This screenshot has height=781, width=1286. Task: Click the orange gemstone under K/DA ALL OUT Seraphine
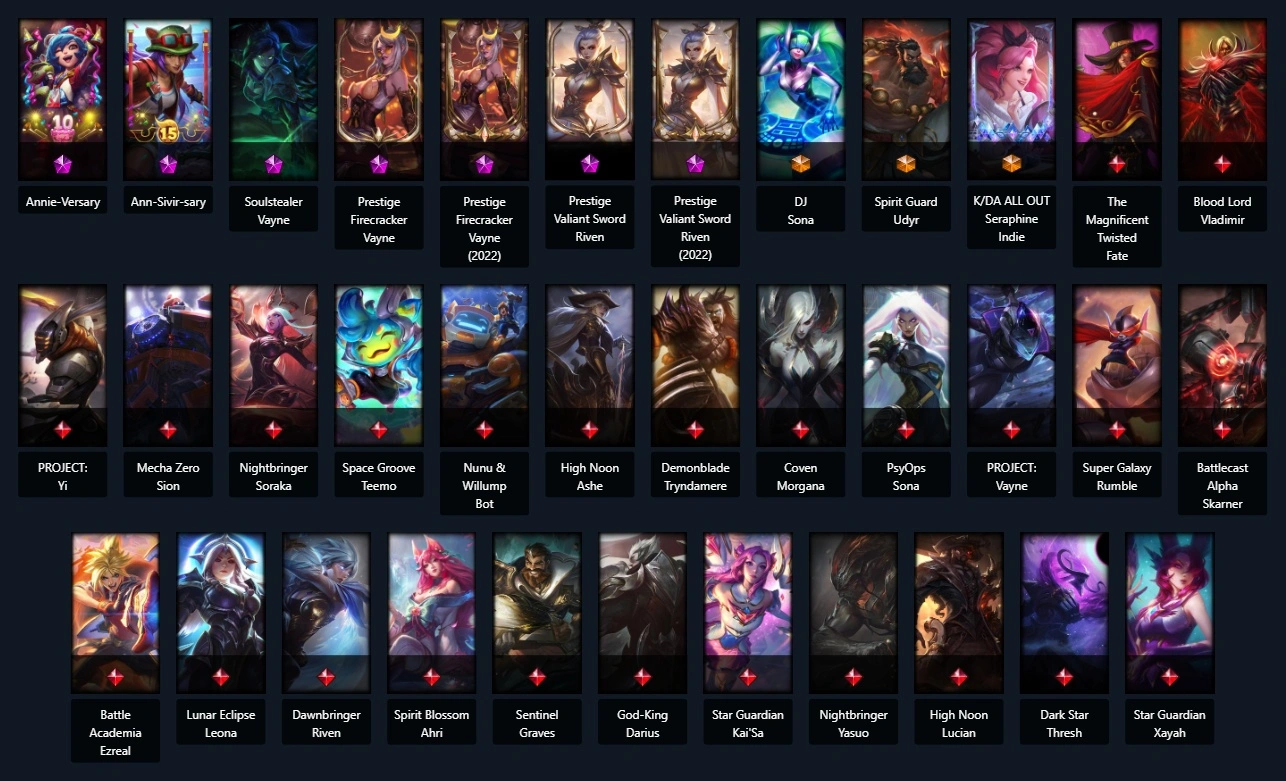coord(1011,164)
